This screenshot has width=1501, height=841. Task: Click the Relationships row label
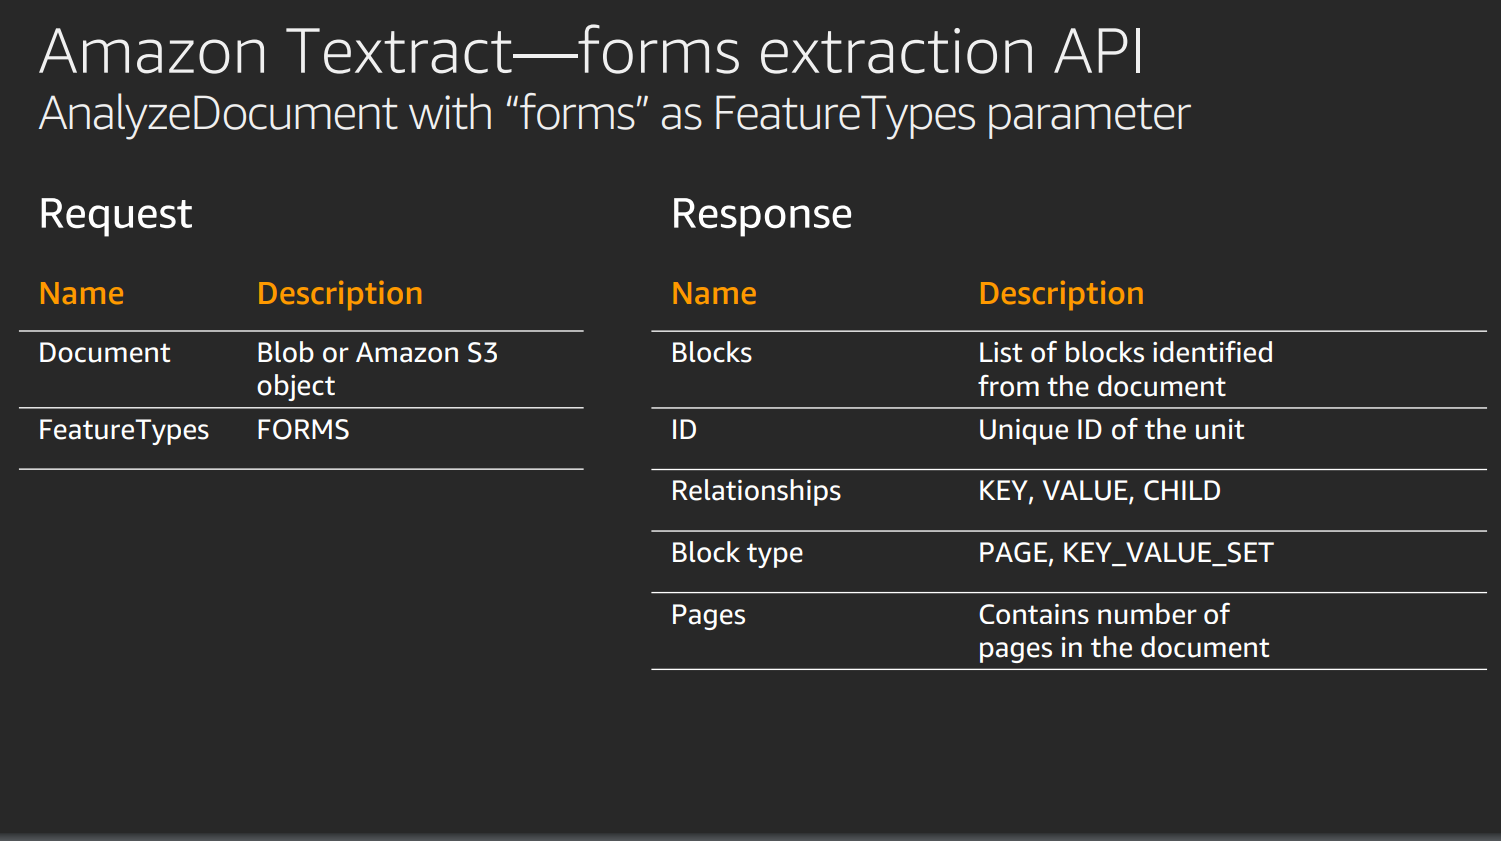[x=756, y=491]
